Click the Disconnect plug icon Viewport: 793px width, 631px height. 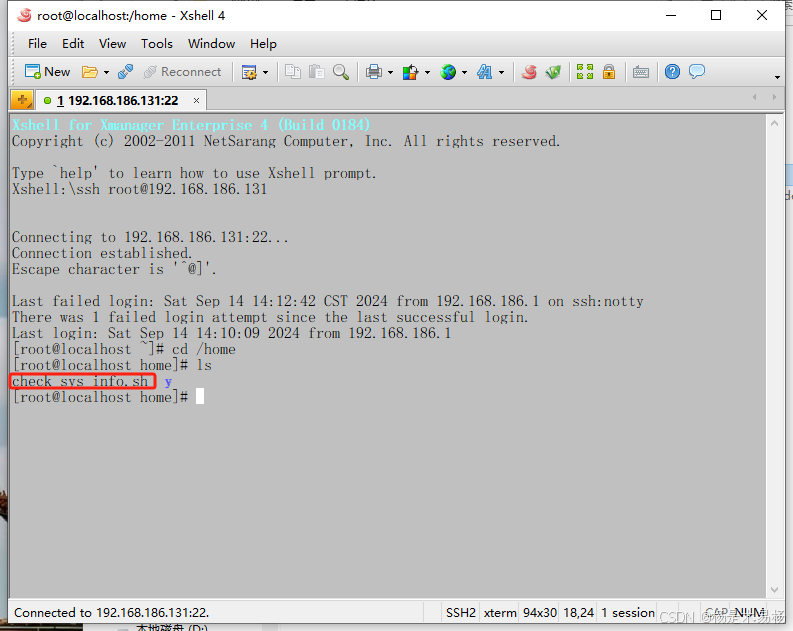[125, 72]
